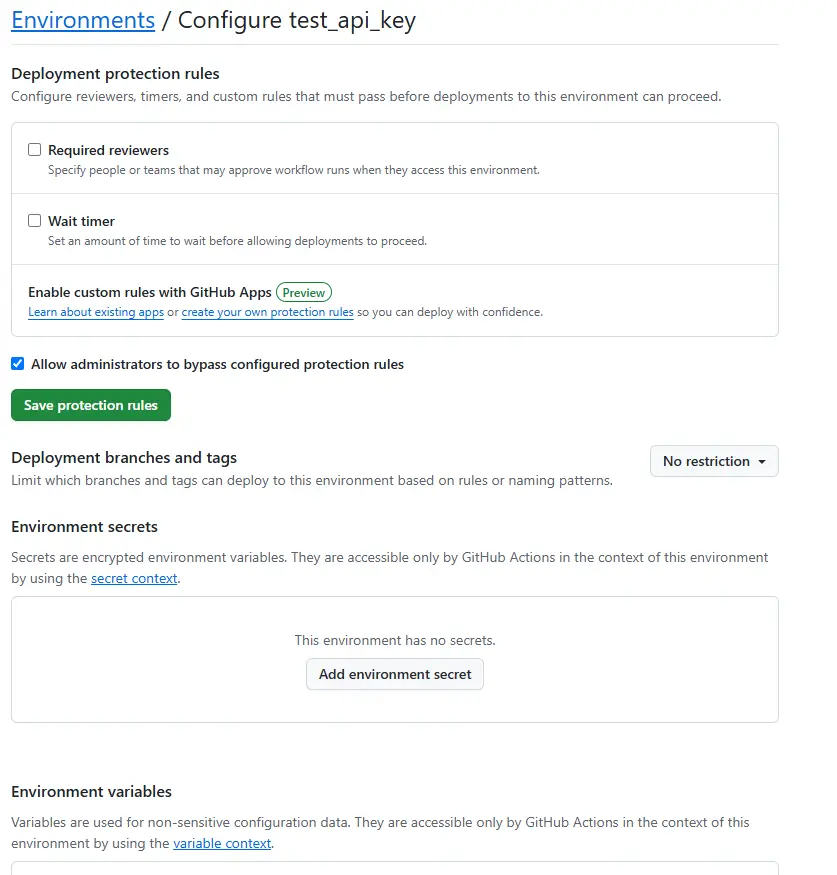Click the Deployment branches and tags heading
Image resolution: width=837 pixels, height=875 pixels.
pyautogui.click(x=124, y=458)
